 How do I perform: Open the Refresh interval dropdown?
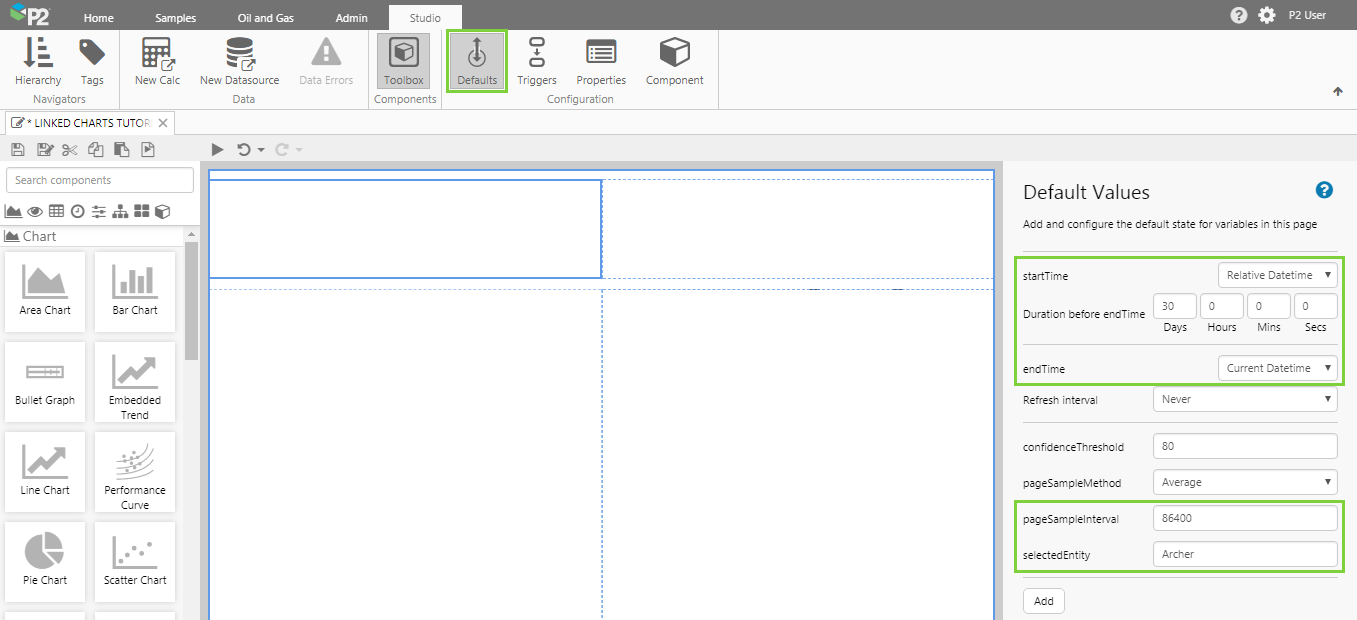click(x=1244, y=399)
